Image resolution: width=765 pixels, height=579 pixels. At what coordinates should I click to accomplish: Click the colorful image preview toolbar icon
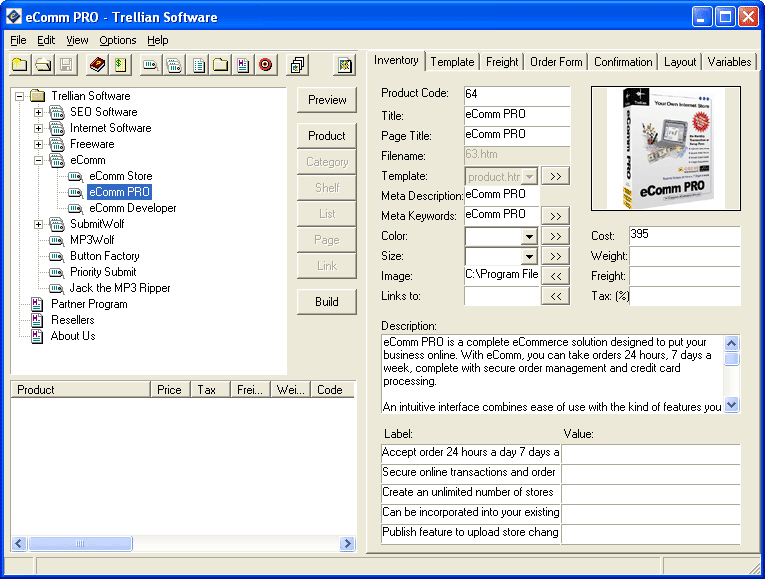[x=345, y=64]
